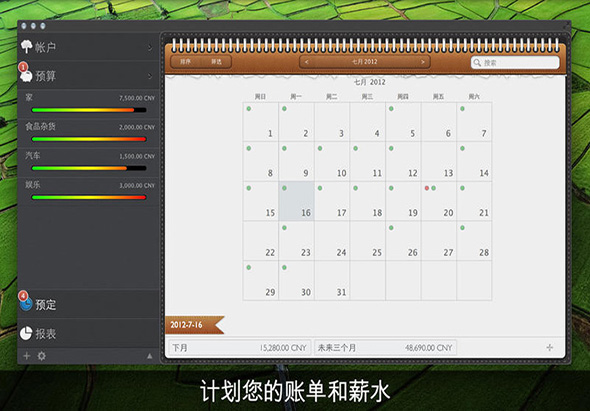Click the magnifier icon in search box
The image size is (590, 411).
477,62
